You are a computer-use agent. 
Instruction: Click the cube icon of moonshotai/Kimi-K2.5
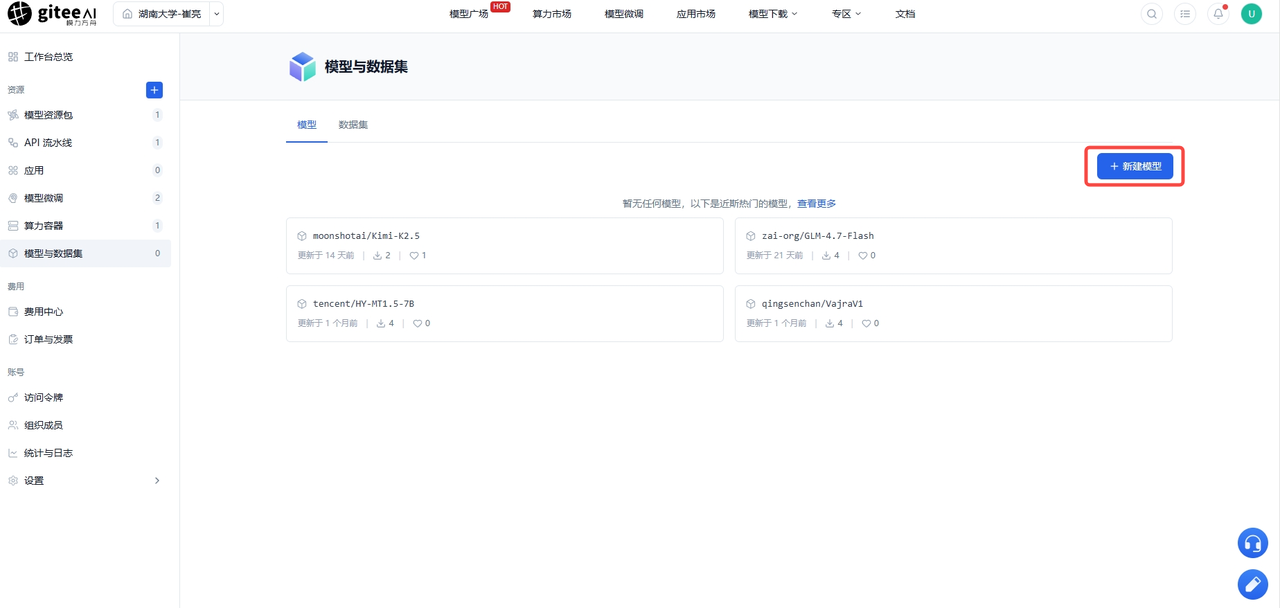coord(302,236)
